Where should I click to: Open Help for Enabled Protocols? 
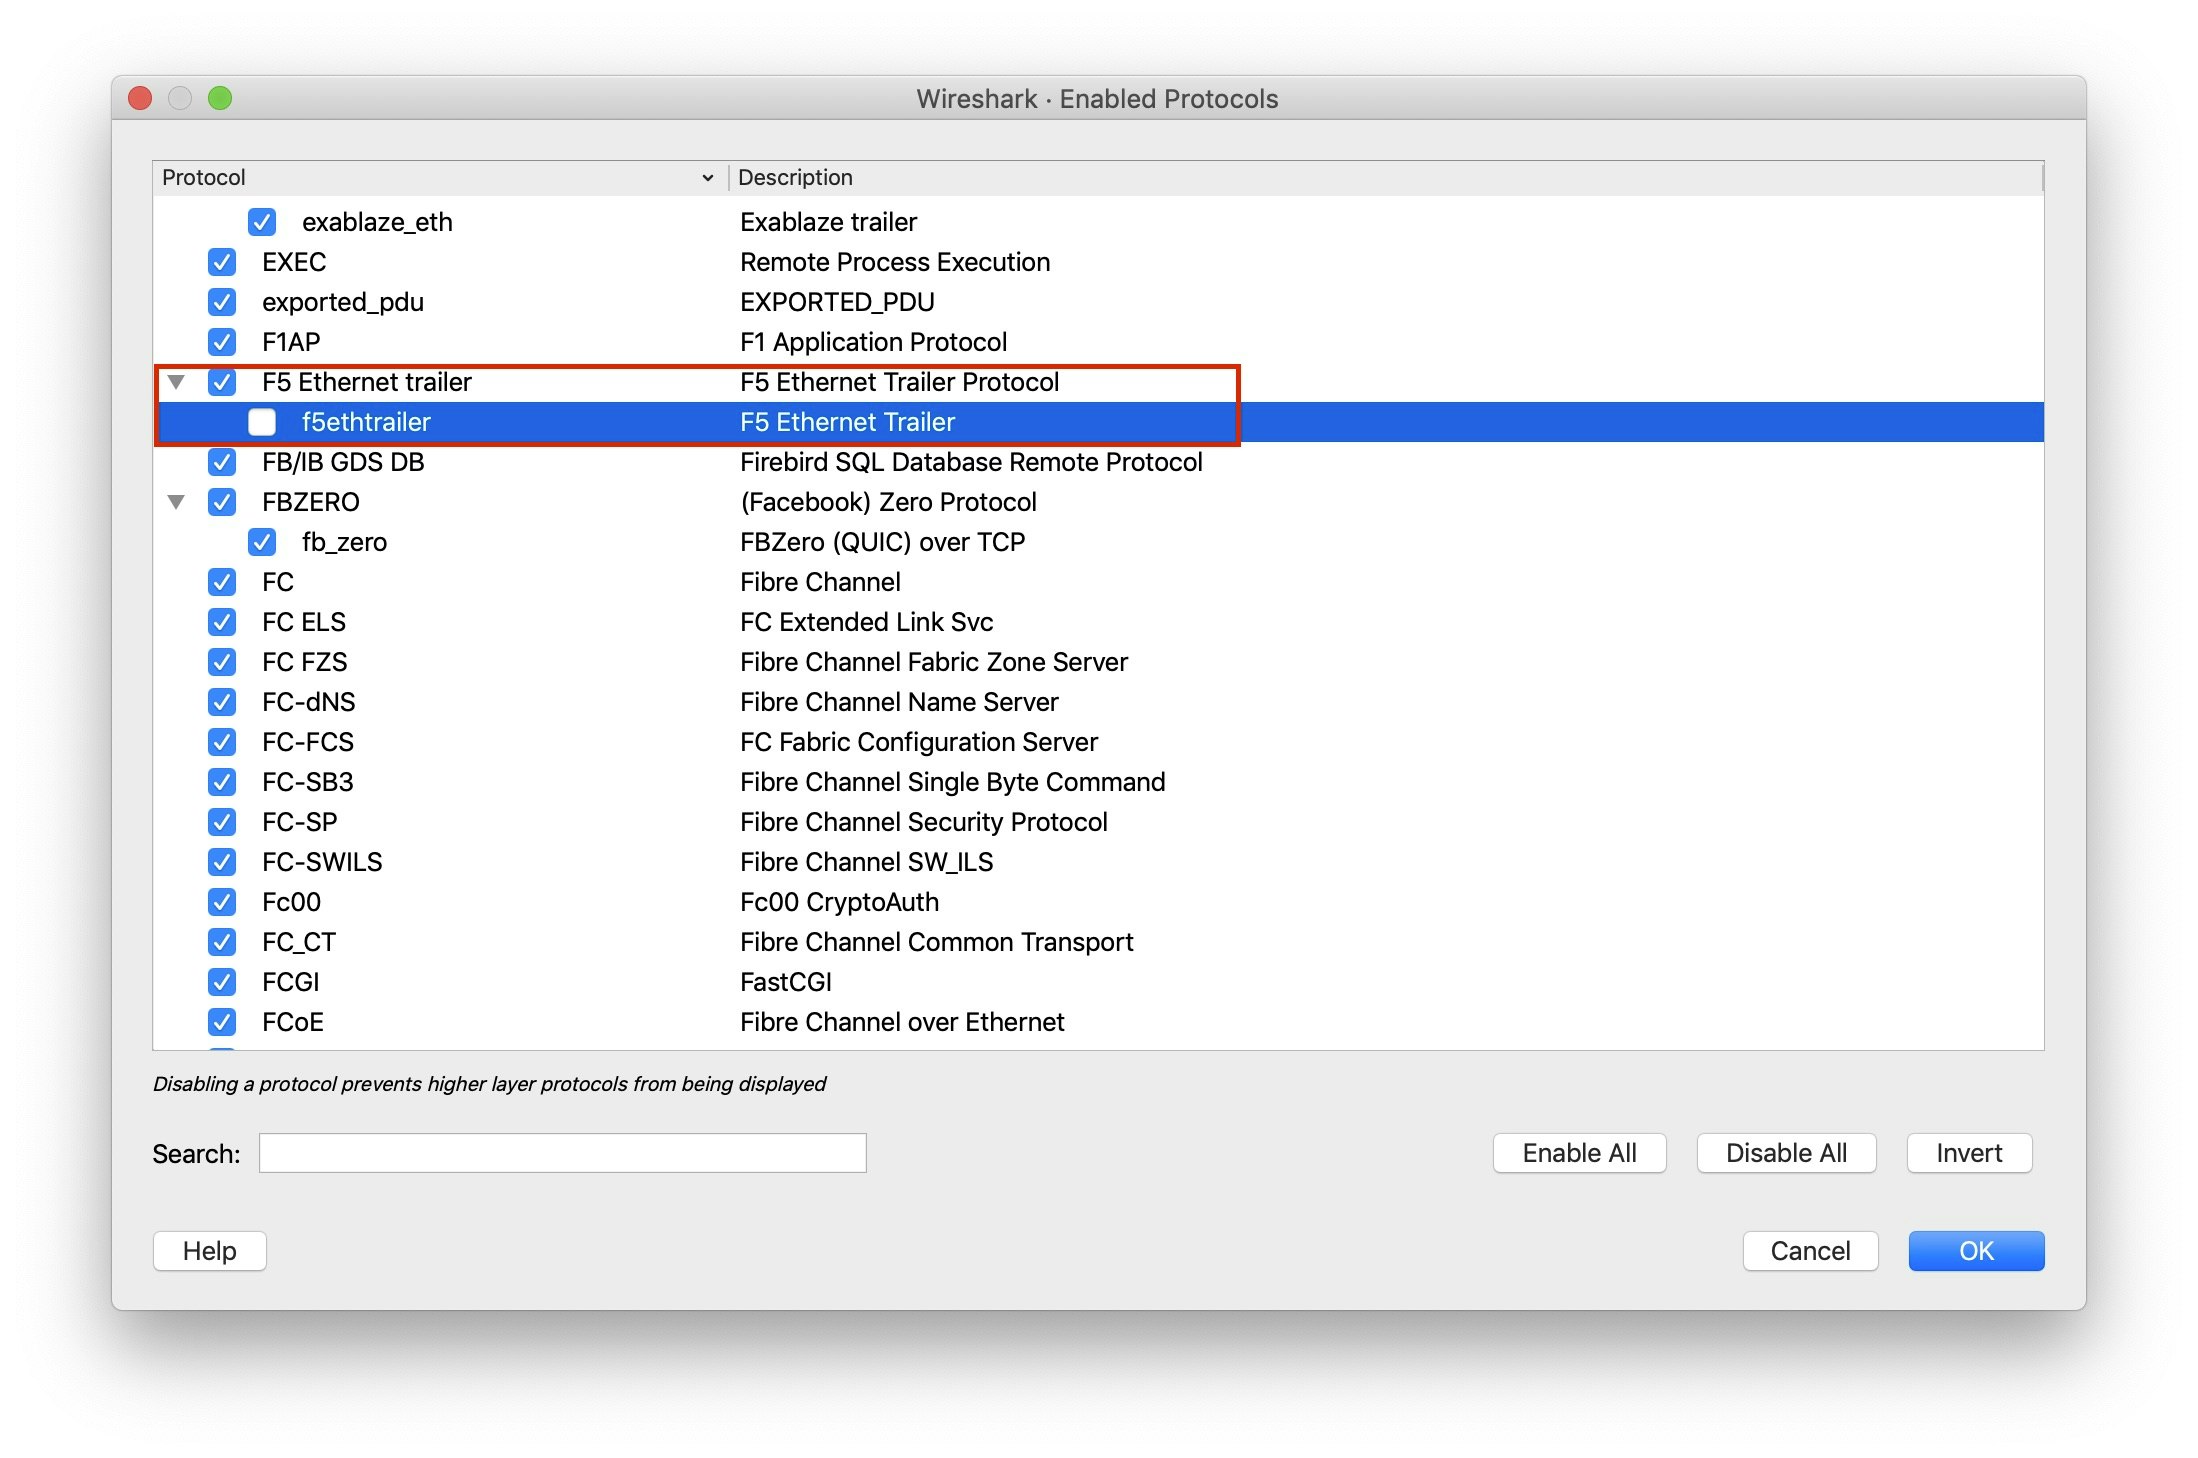(210, 1251)
